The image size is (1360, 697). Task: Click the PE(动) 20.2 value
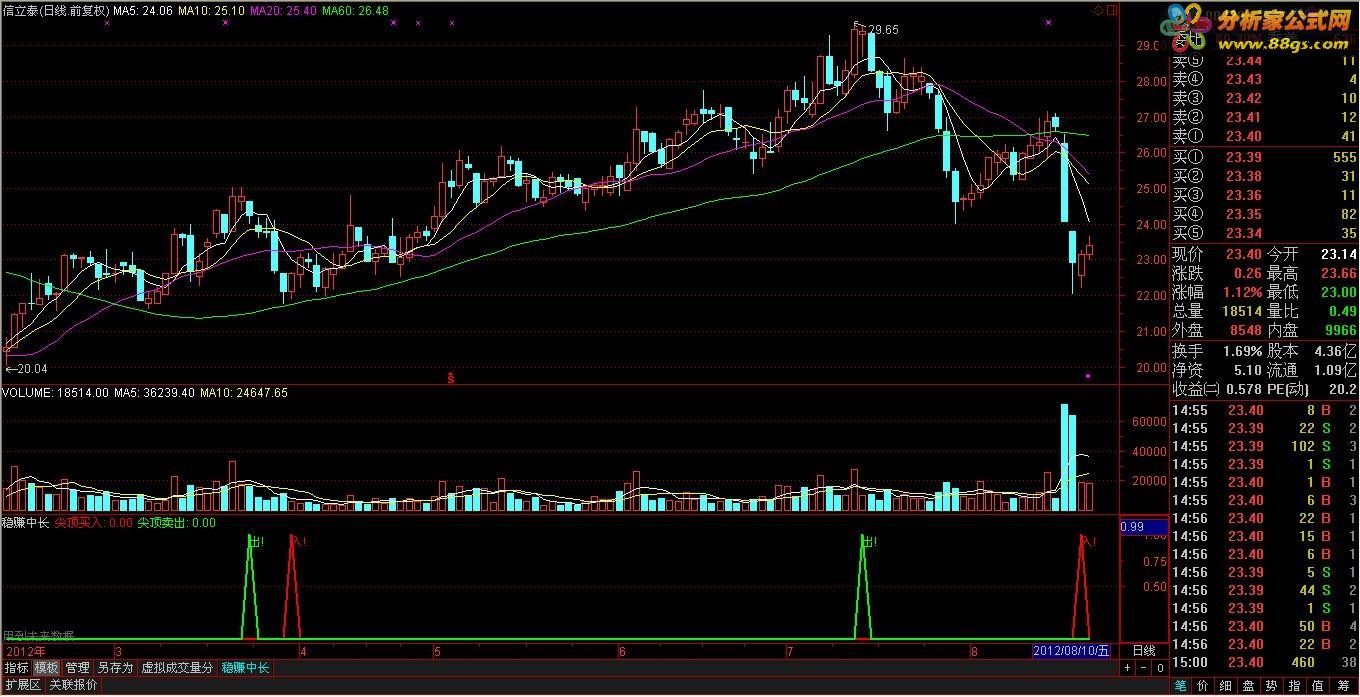click(1343, 389)
